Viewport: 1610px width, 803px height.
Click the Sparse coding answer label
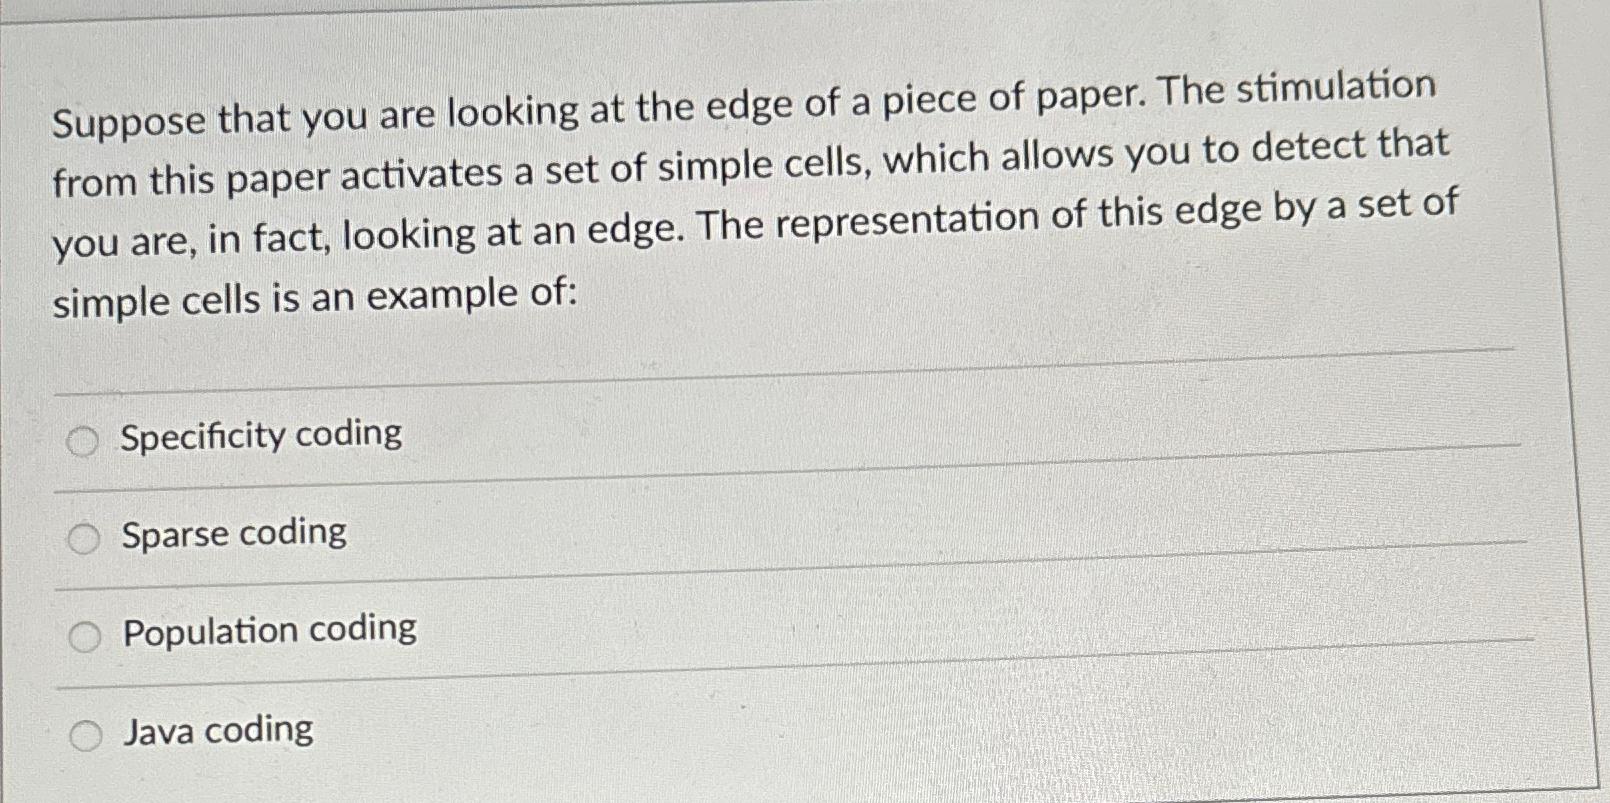[x=234, y=534]
